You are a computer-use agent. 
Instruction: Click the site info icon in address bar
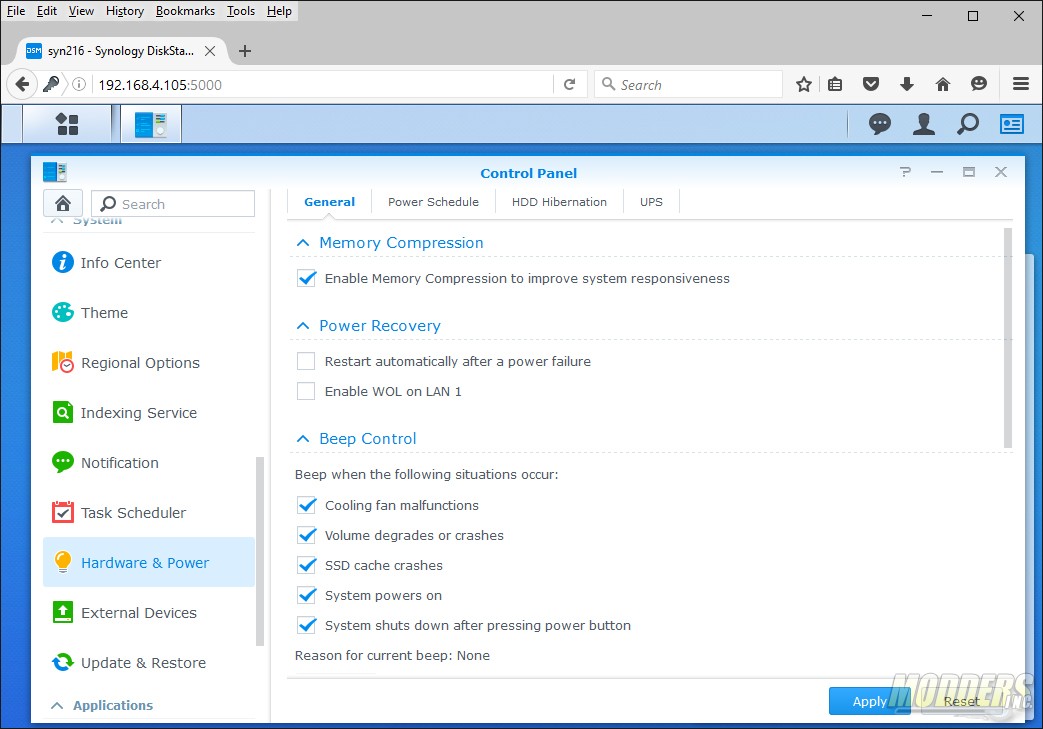78,84
